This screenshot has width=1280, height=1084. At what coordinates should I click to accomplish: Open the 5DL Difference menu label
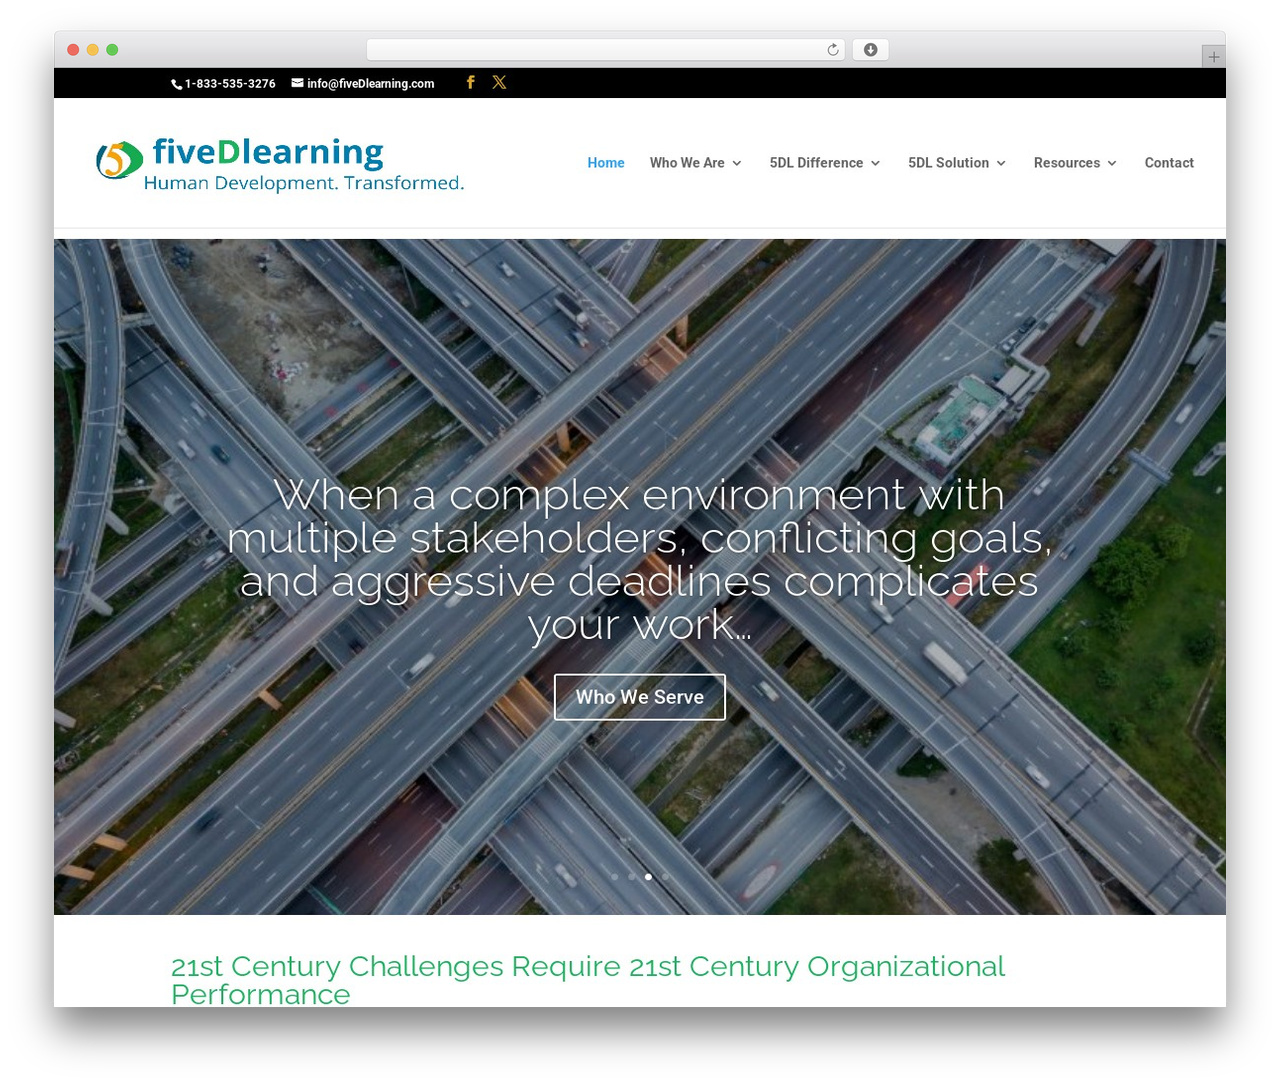(x=816, y=163)
